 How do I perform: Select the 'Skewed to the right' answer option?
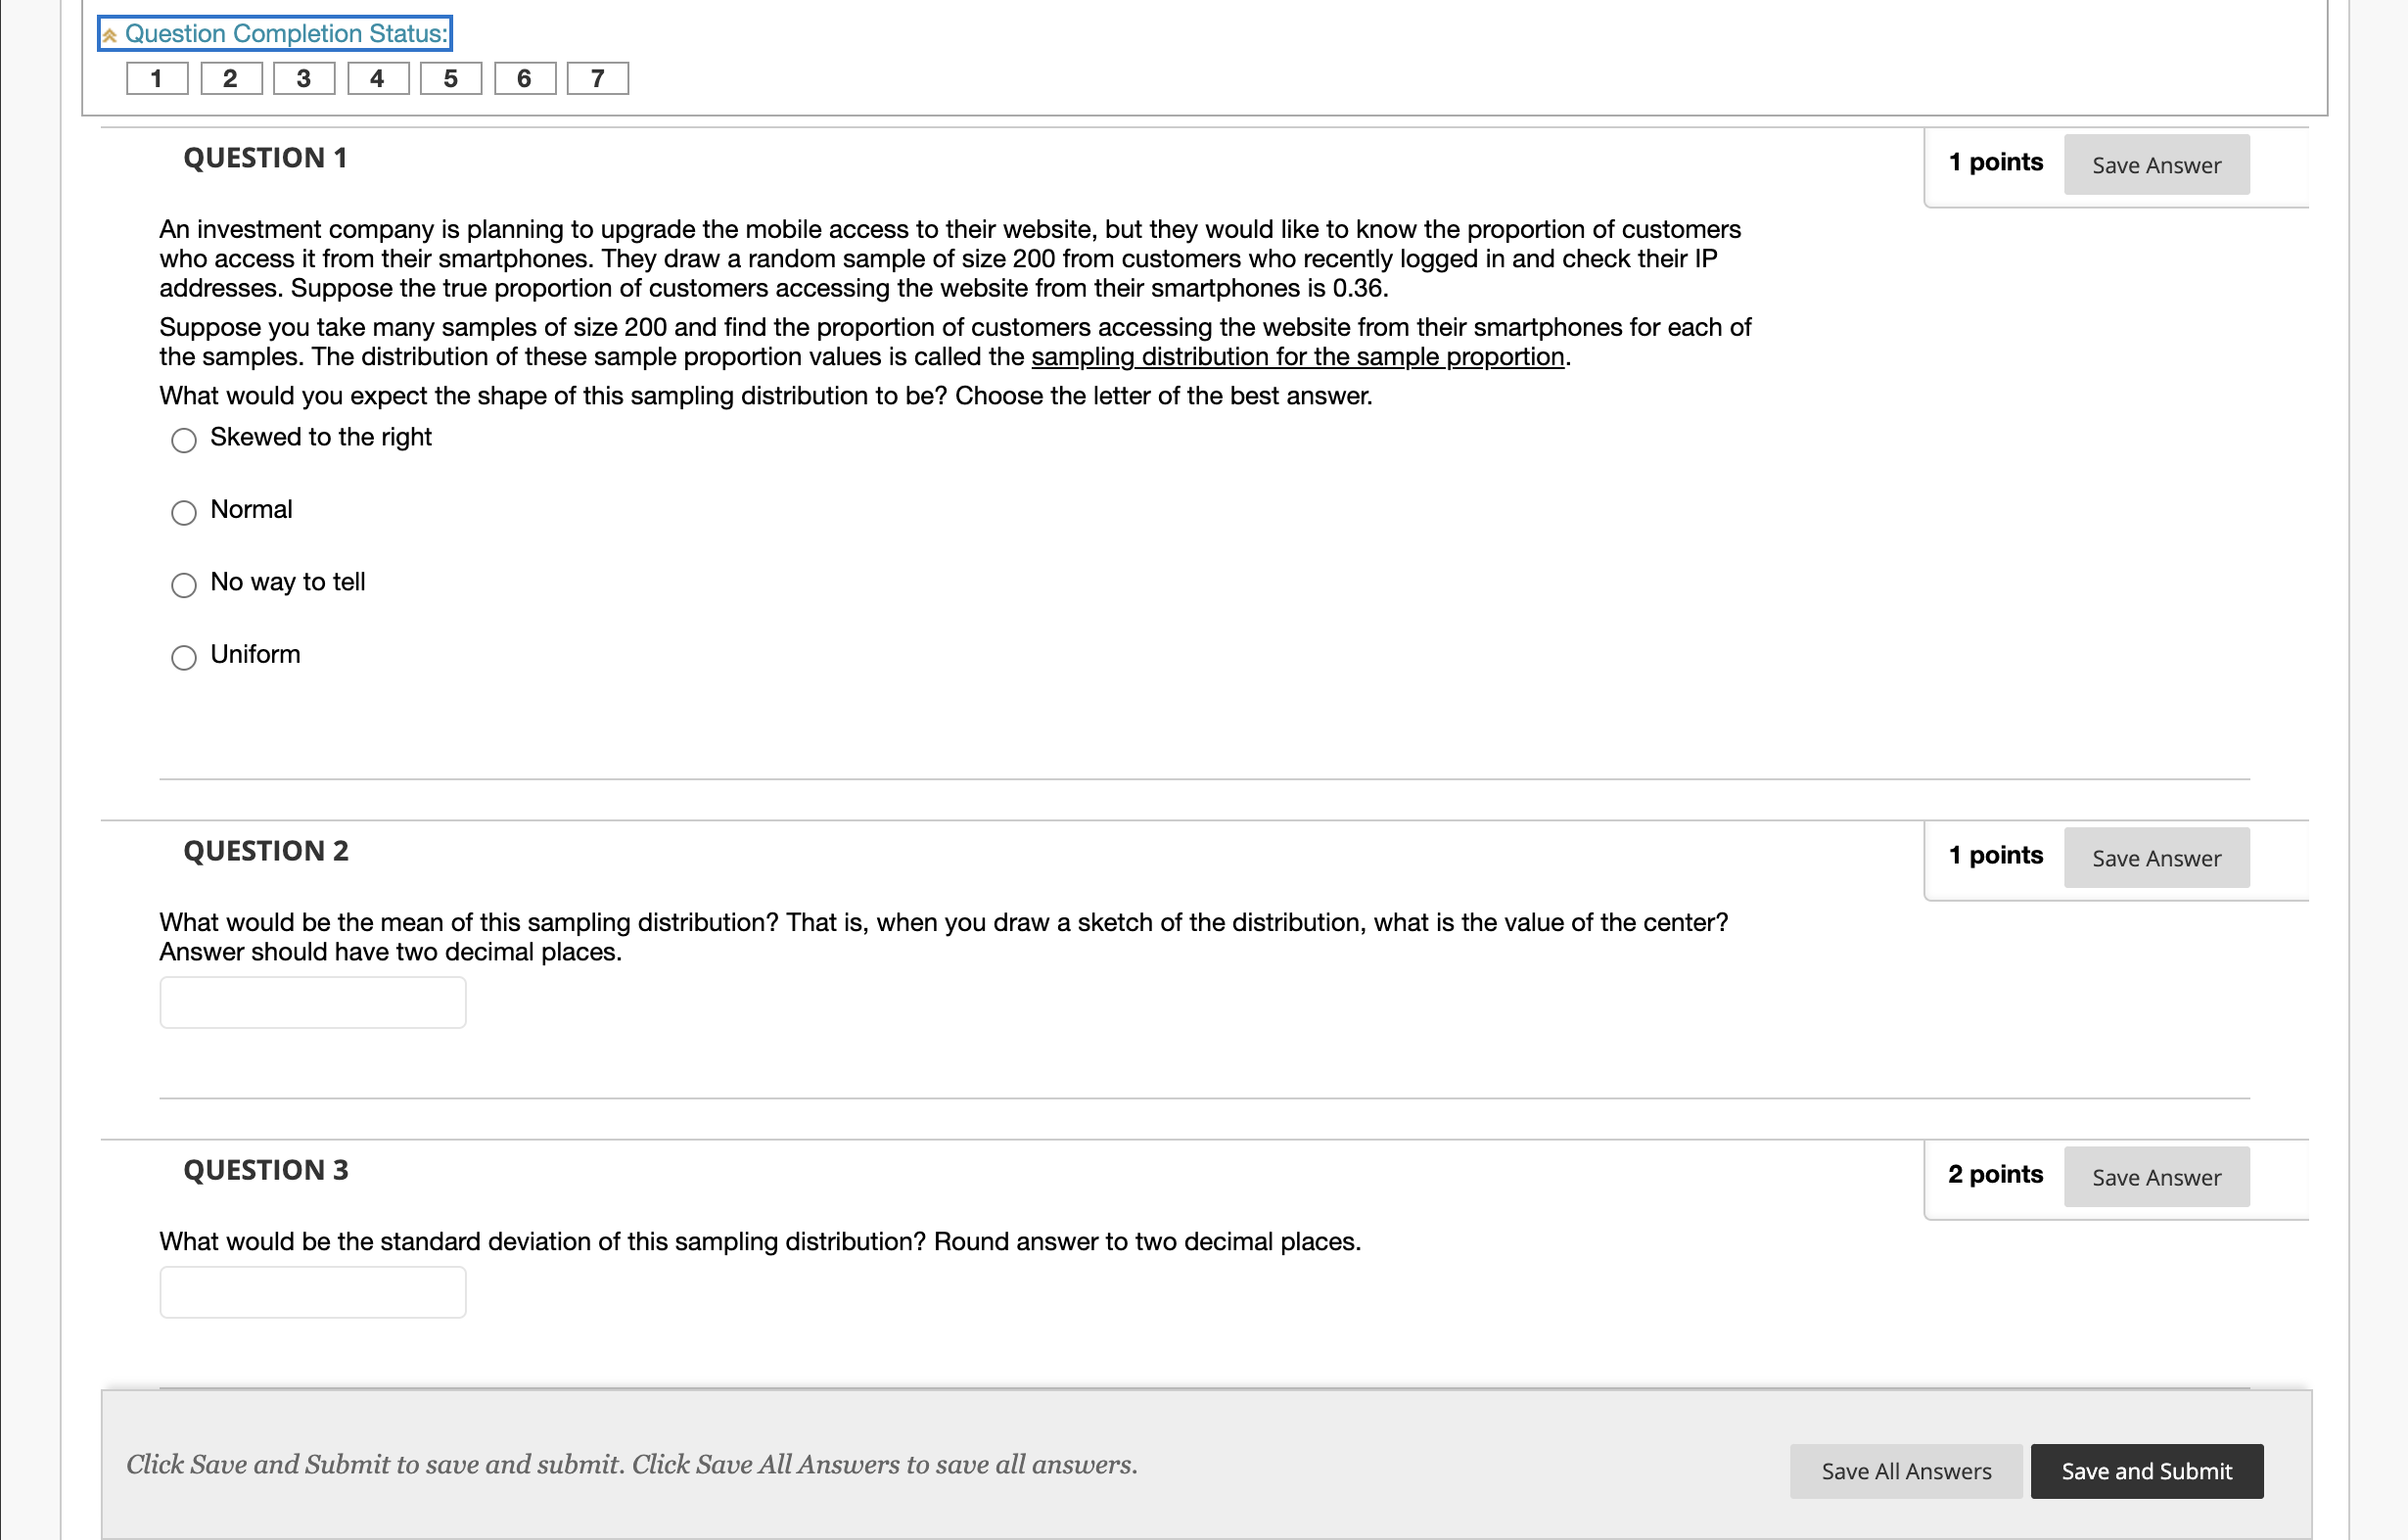tap(183, 440)
